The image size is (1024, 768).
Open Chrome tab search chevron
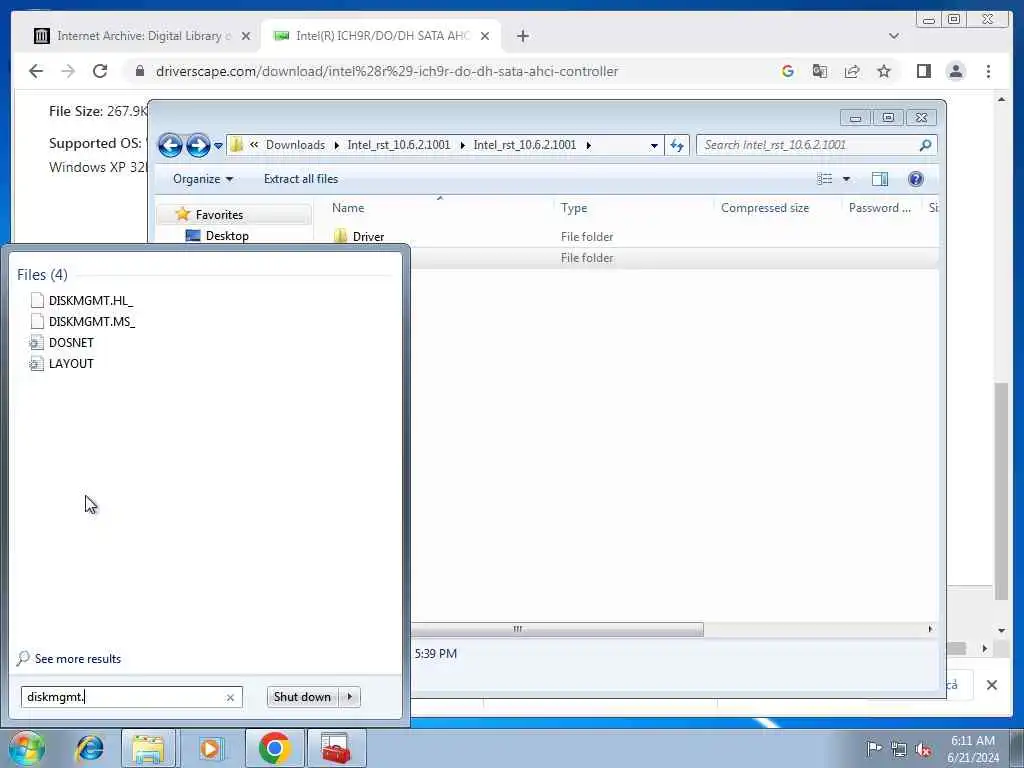(x=894, y=36)
